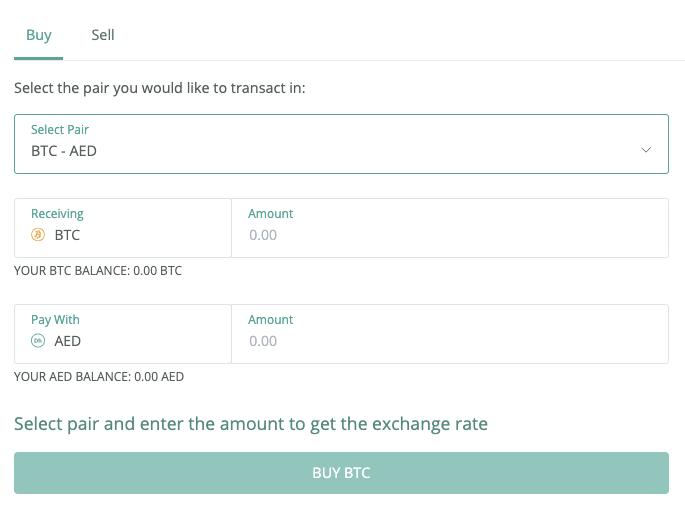Select the Receiving BTC currency box
Image resolution: width=685 pixels, height=527 pixels.
(x=123, y=228)
